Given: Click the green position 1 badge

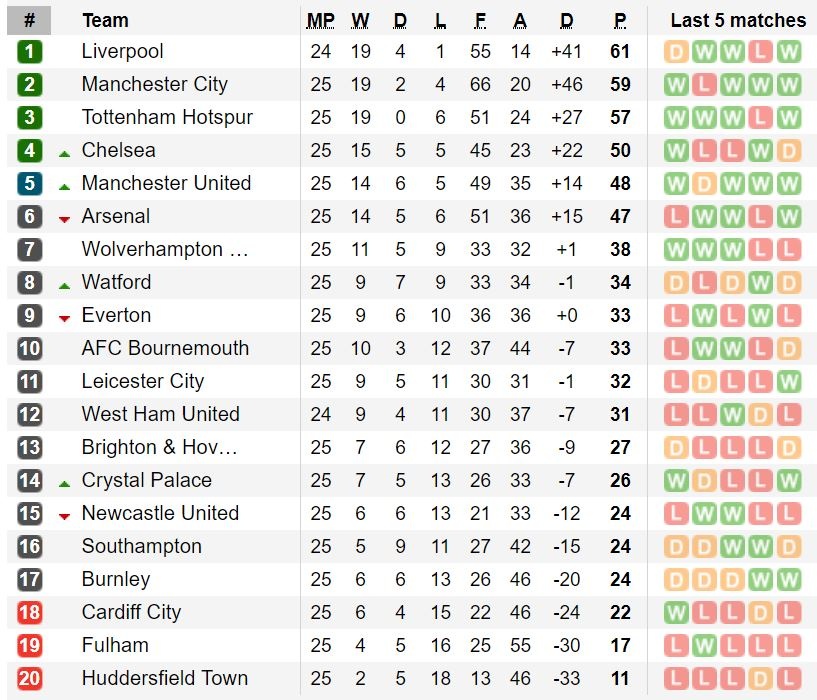Looking at the screenshot, I should pyautogui.click(x=30, y=52).
